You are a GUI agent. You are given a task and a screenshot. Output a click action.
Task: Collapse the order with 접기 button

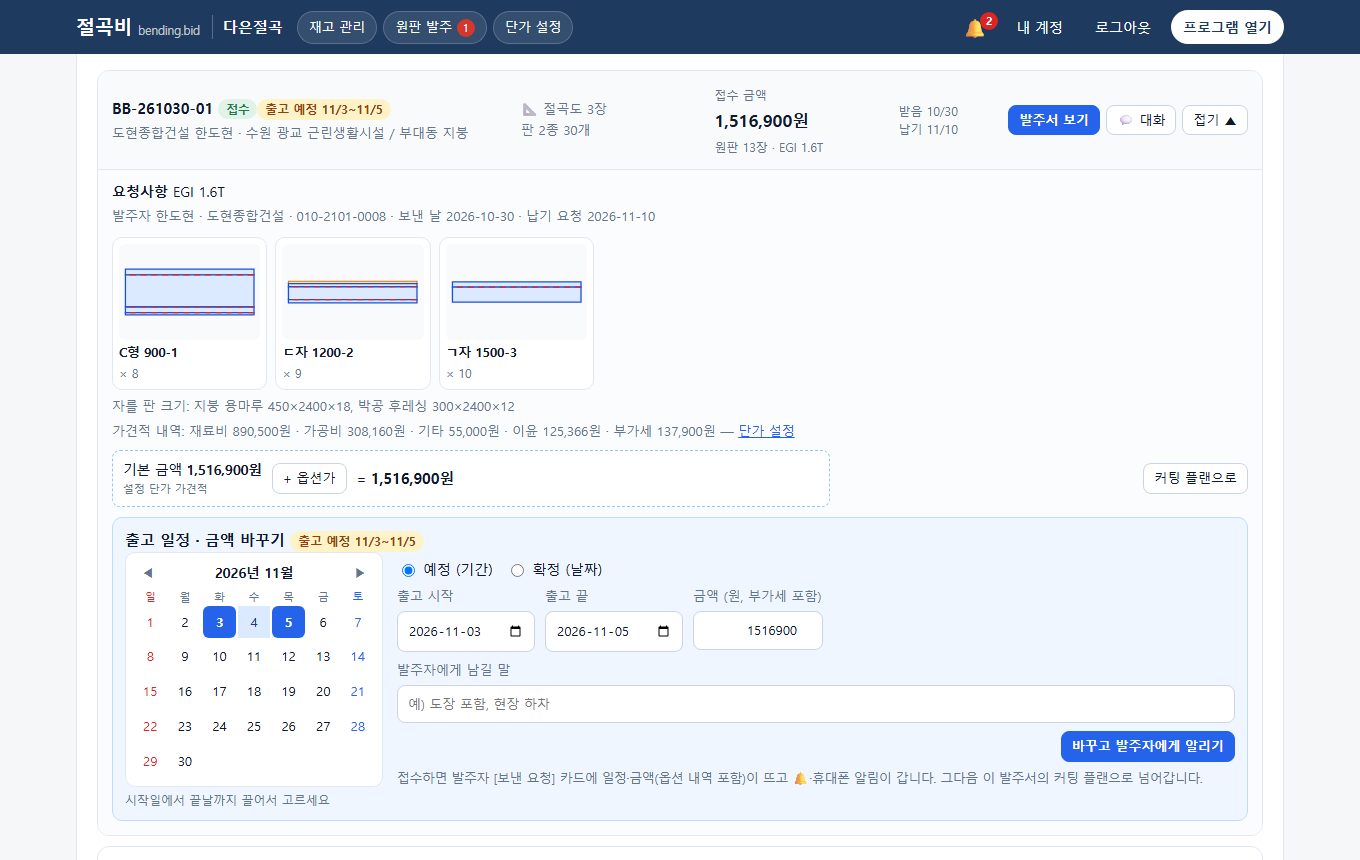coord(1214,120)
